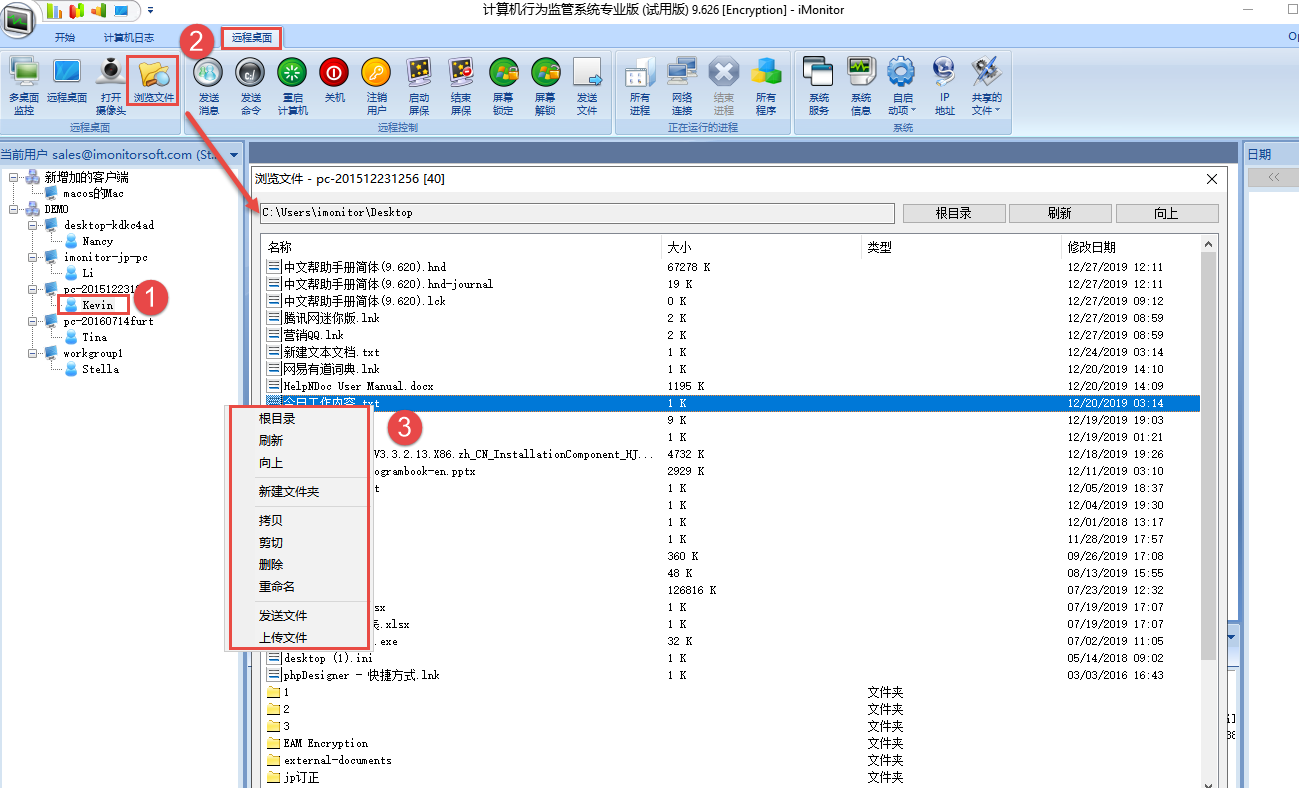This screenshot has height=788, width=1299.
Task: Open the 自启动项 dropdown in the toolbar
Action: click(902, 86)
